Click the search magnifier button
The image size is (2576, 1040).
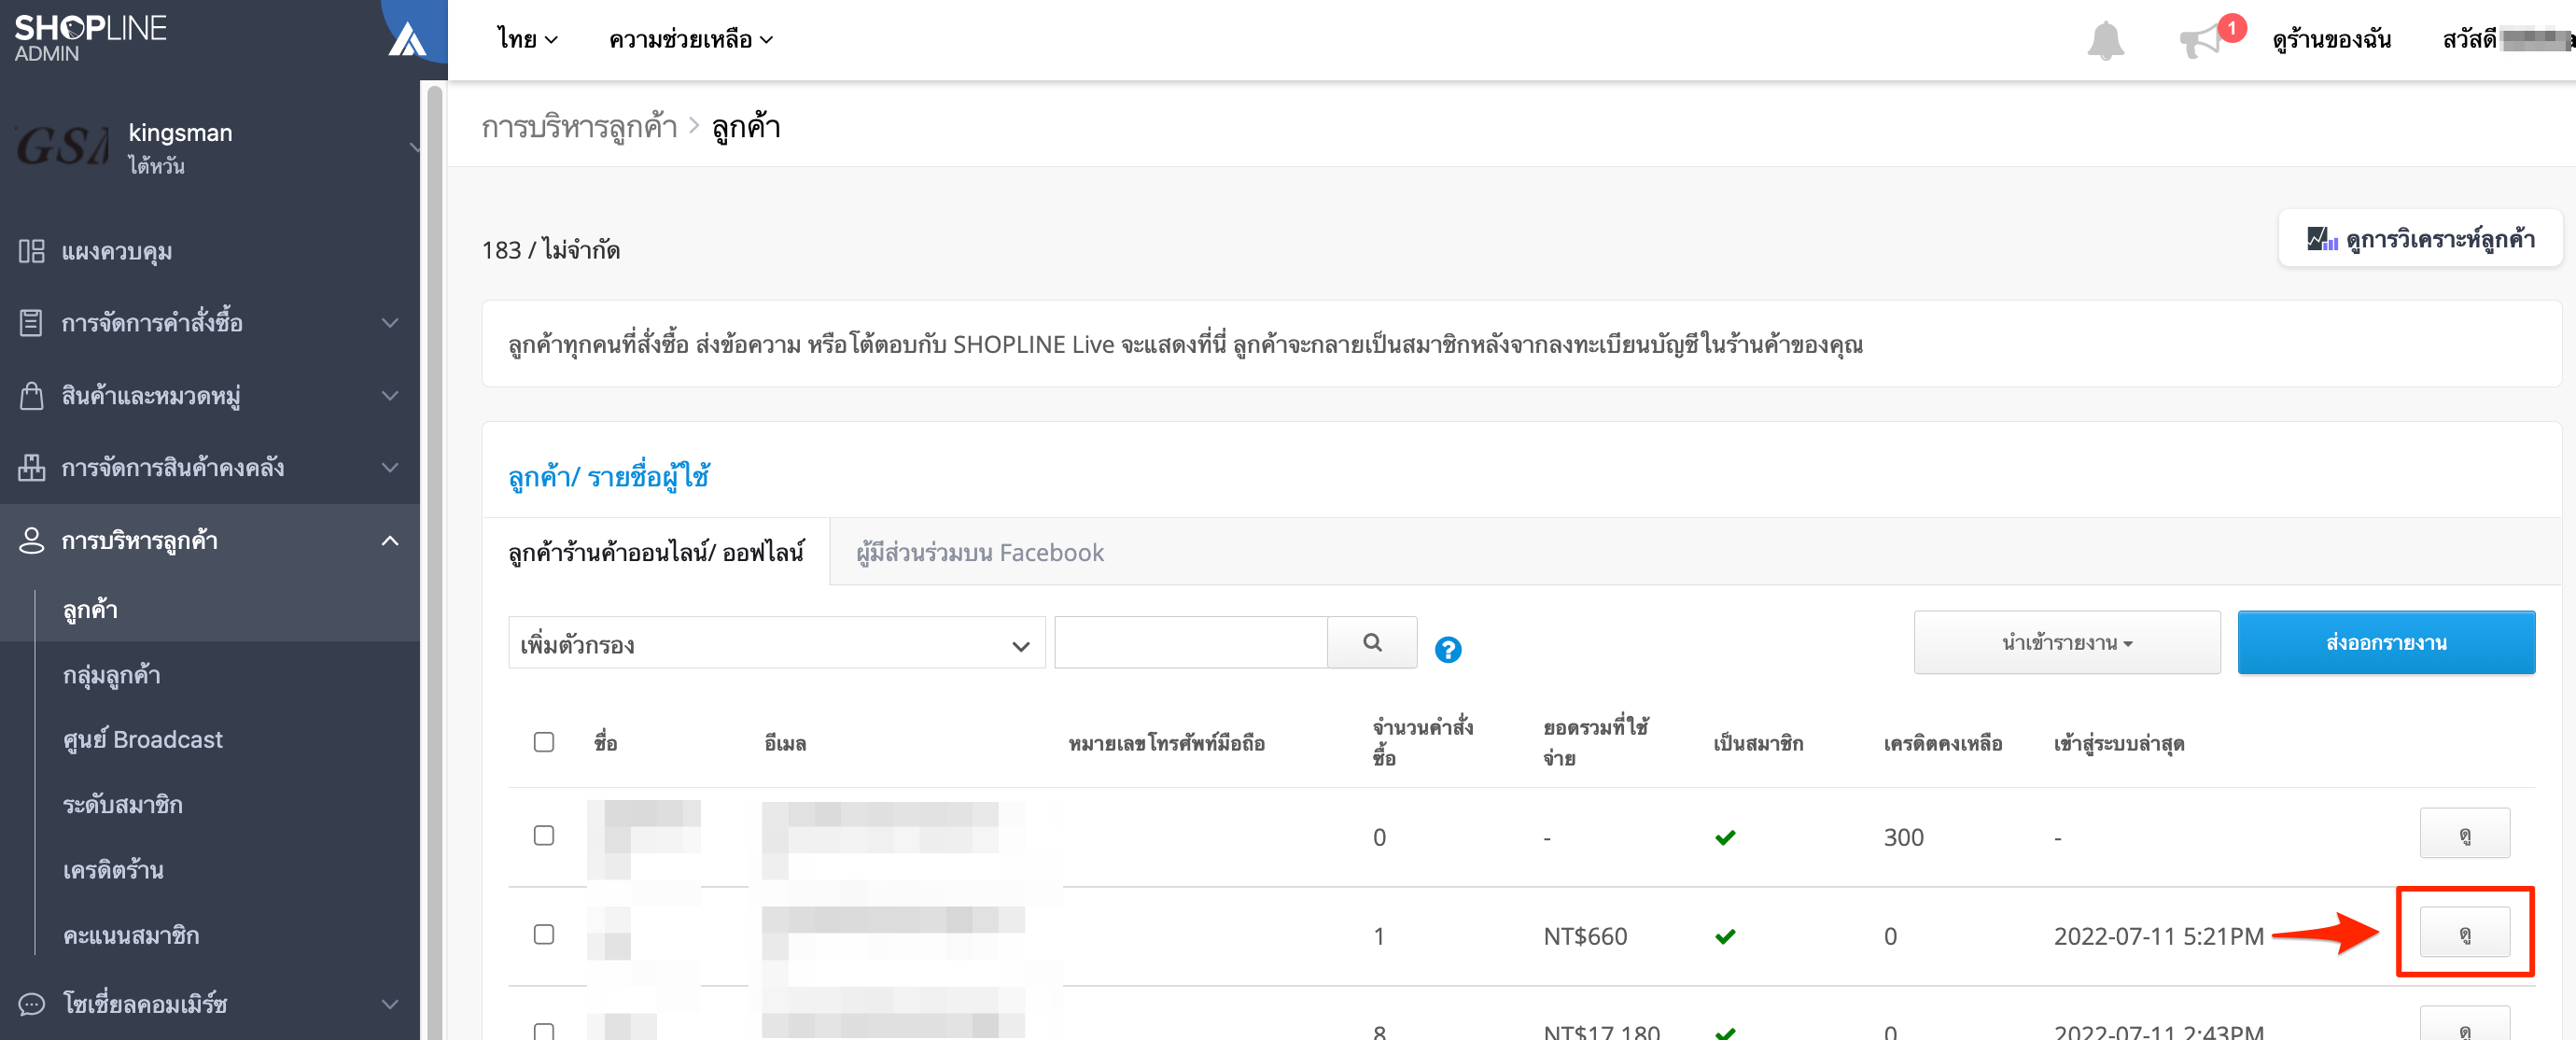[1372, 642]
